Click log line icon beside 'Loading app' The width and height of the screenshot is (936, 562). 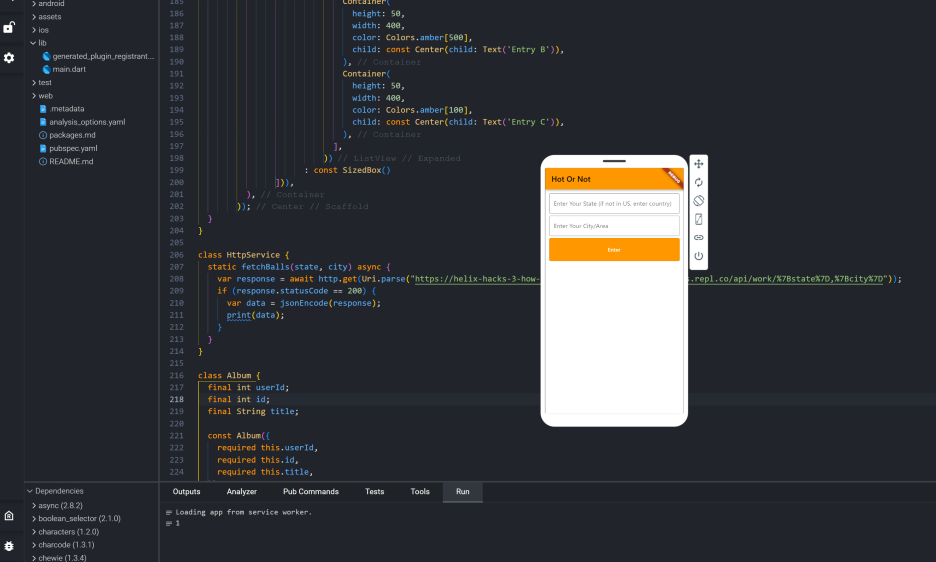[x=169, y=512]
